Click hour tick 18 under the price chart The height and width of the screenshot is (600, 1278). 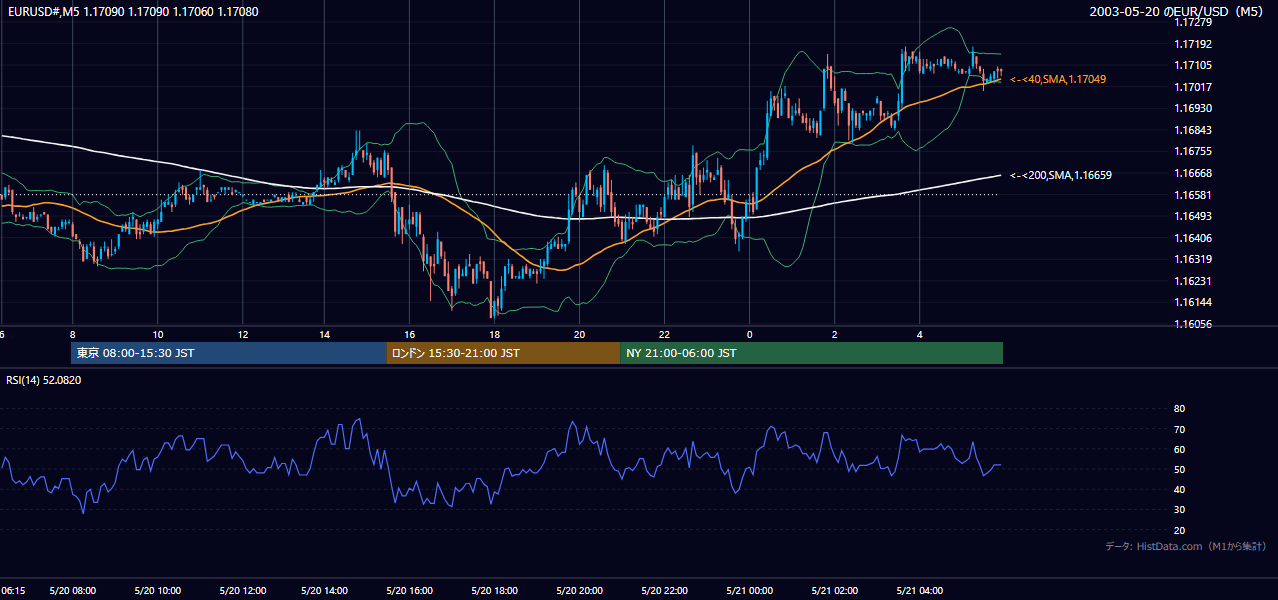pos(495,334)
